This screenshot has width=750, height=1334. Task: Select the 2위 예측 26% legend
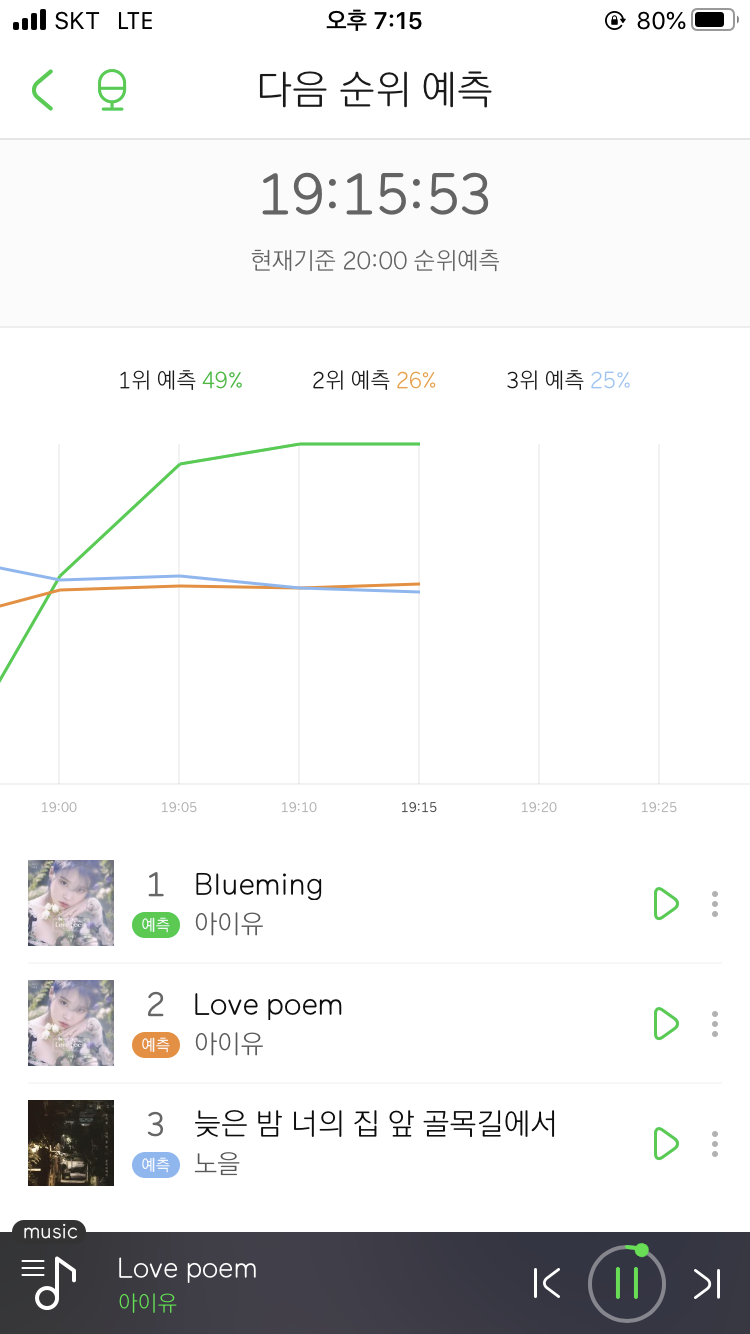(x=374, y=380)
